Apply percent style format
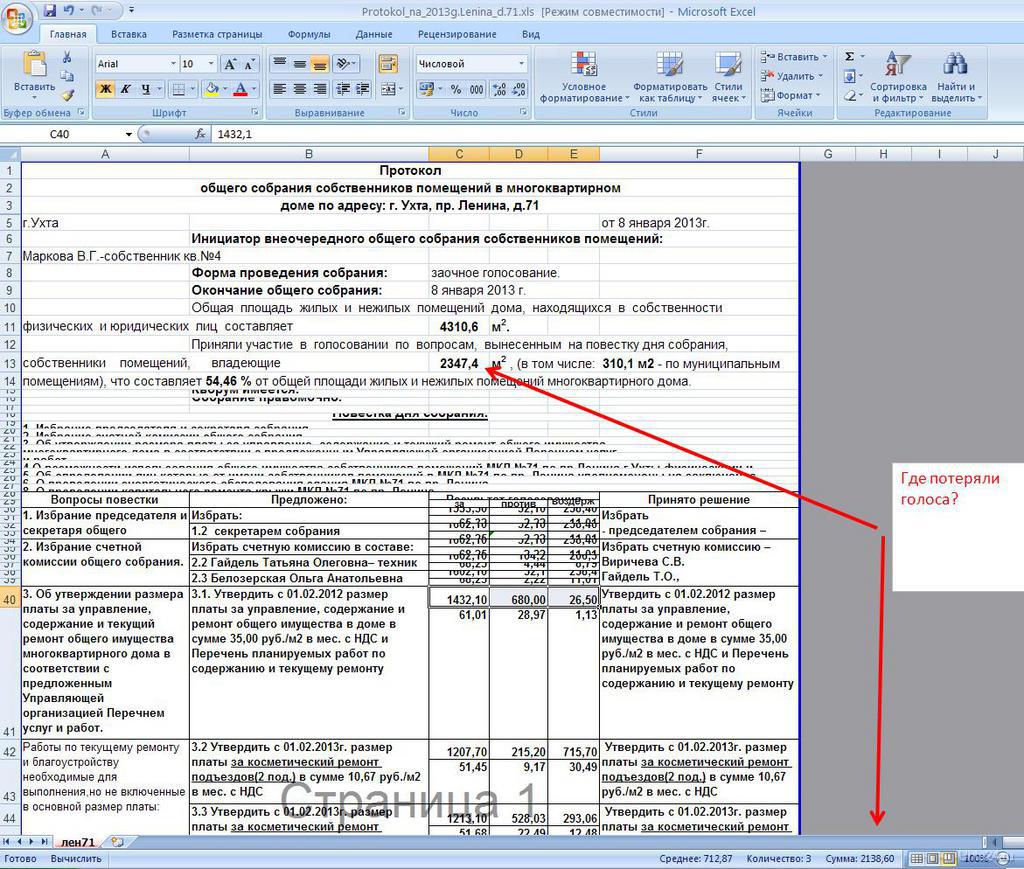The height and width of the screenshot is (869, 1024). point(456,89)
